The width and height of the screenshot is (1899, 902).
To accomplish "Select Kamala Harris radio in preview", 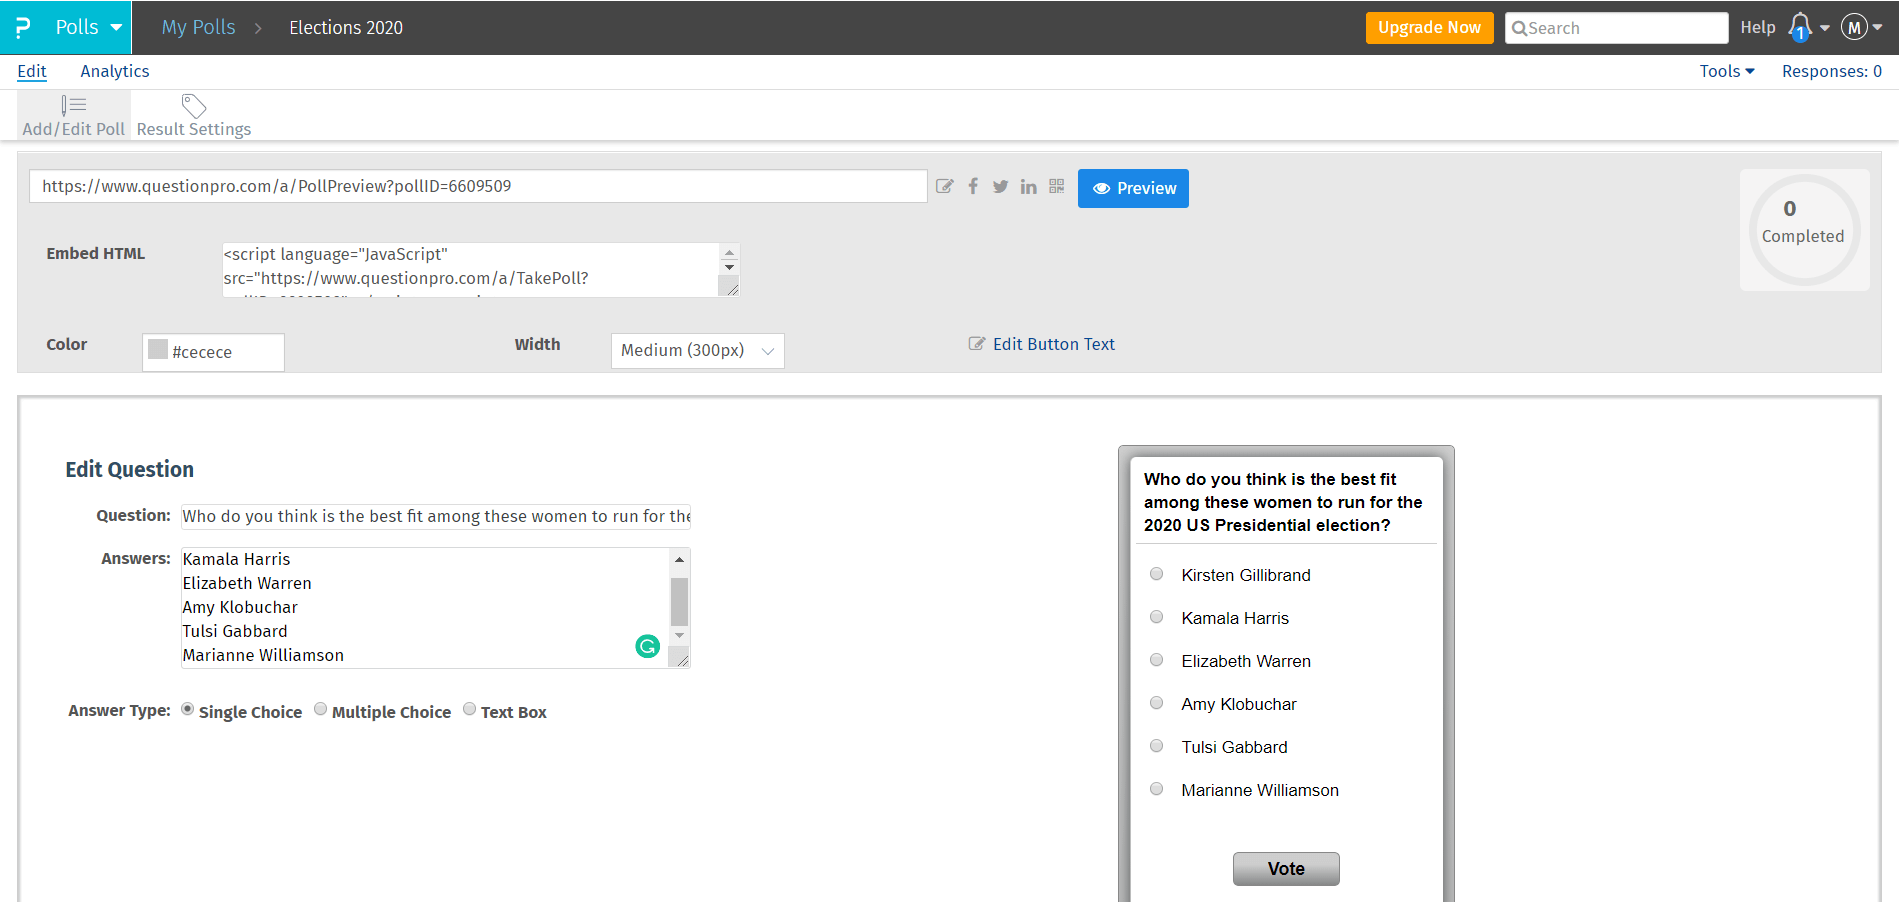I will 1157,617.
